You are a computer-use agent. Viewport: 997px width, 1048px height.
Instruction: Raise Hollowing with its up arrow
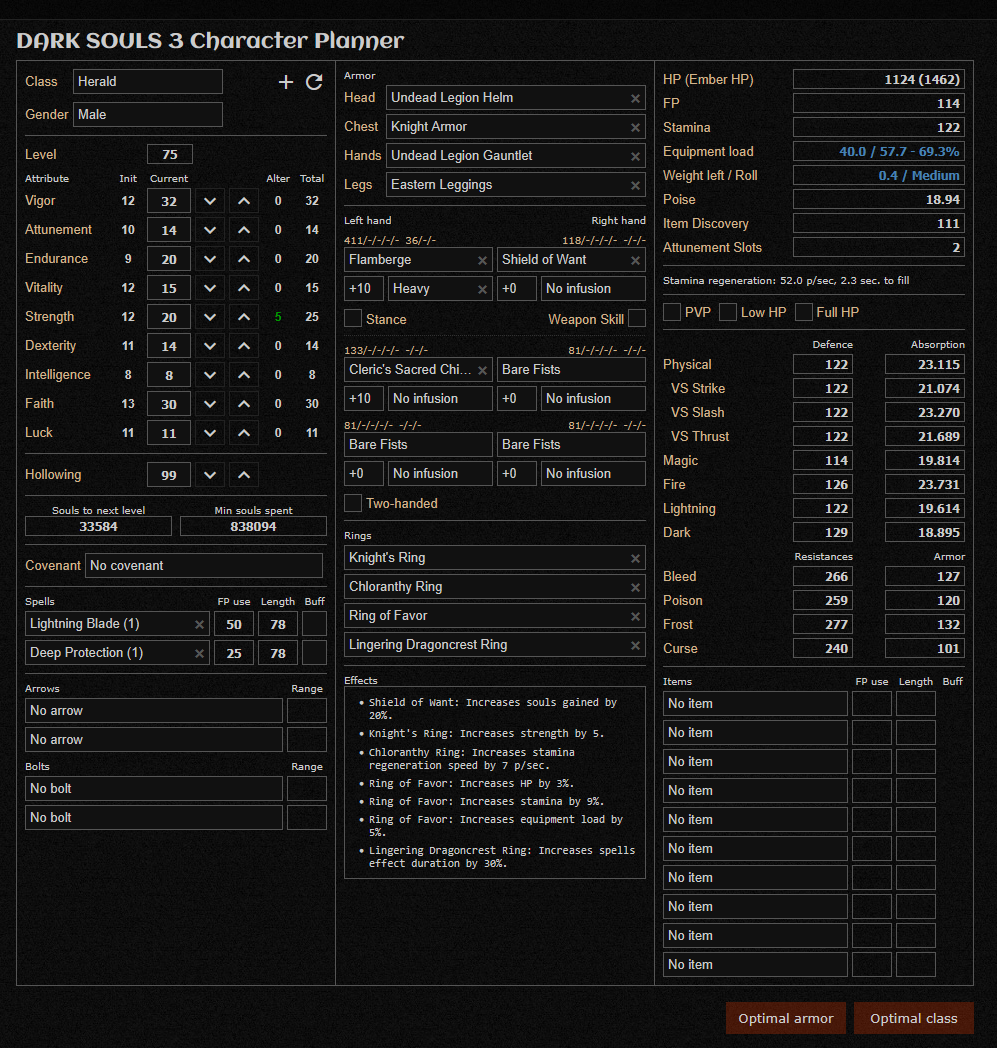point(244,475)
